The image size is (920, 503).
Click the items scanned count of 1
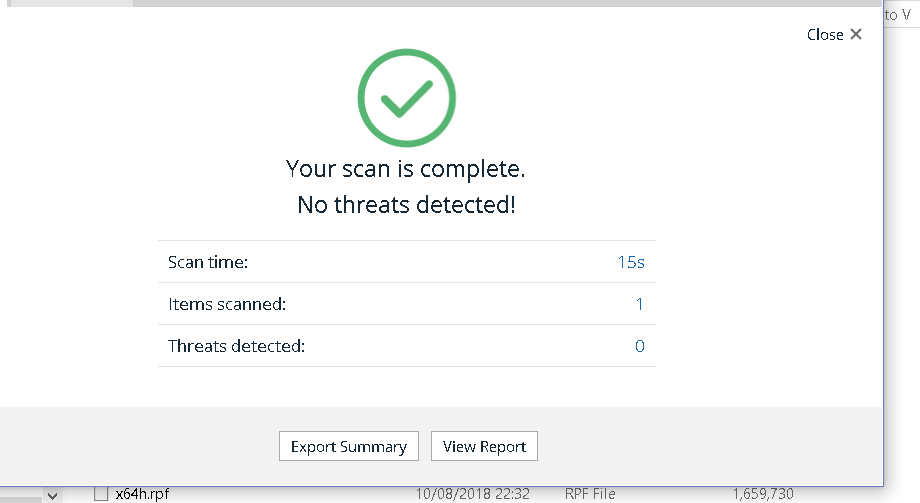640,304
